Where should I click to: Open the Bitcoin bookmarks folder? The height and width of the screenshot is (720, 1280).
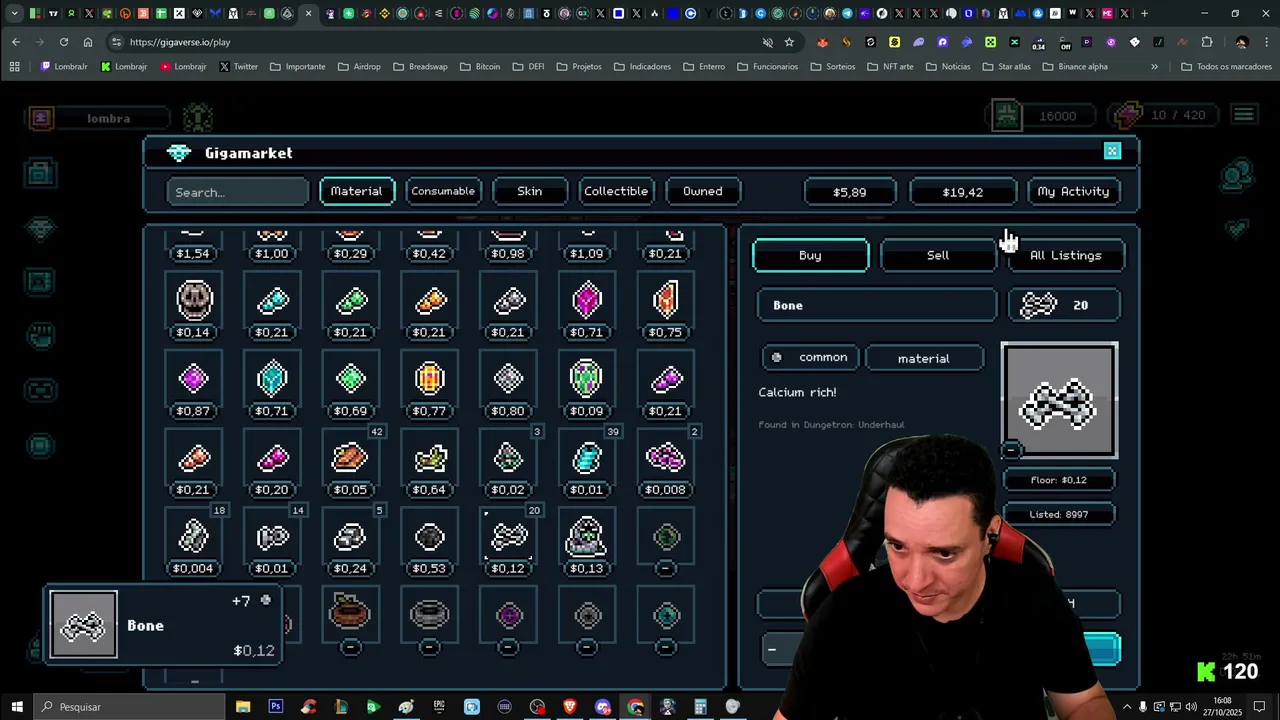[480, 67]
